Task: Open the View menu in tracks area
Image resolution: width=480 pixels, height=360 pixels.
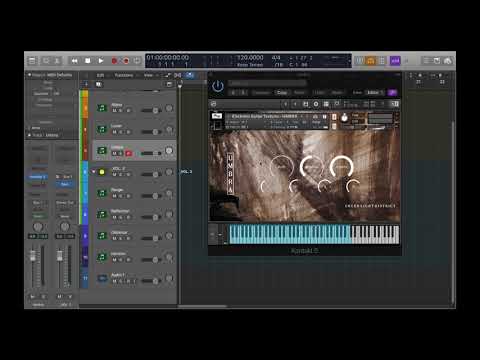Action: click(148, 75)
